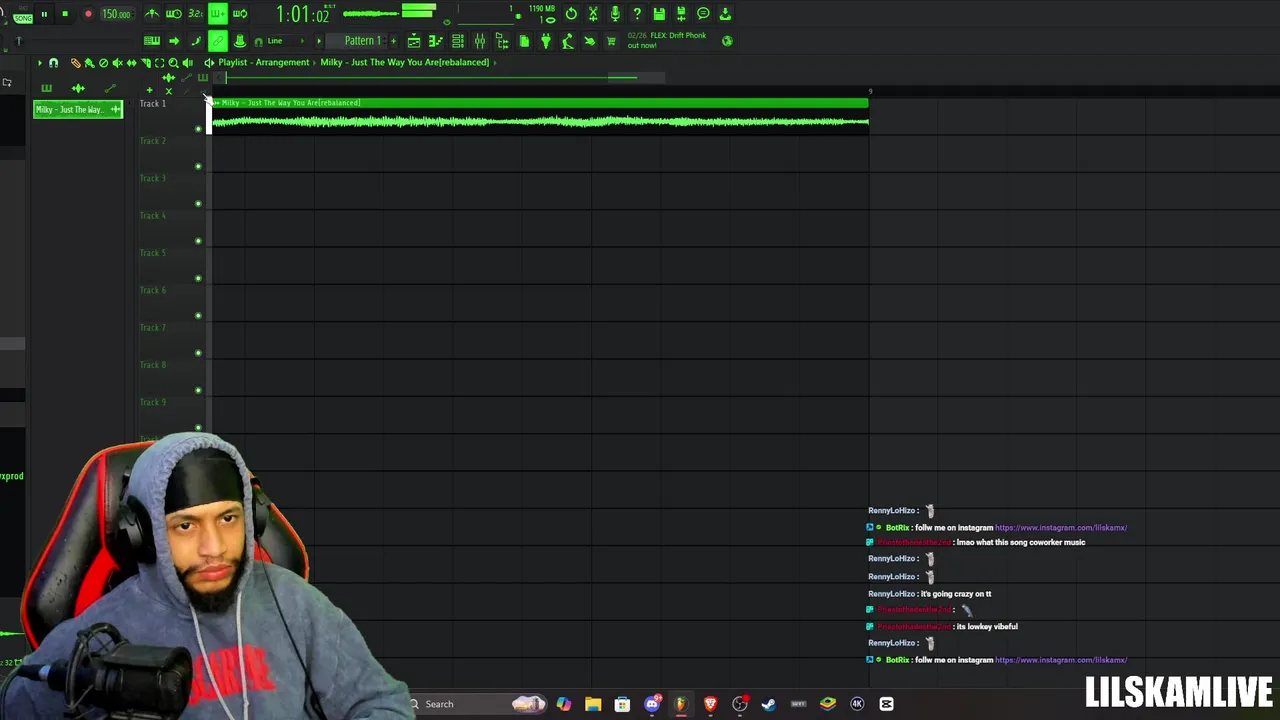Click Milky - Just The Way You Are breadcrumb
Screen dimensions: 1280x720
coord(404,62)
